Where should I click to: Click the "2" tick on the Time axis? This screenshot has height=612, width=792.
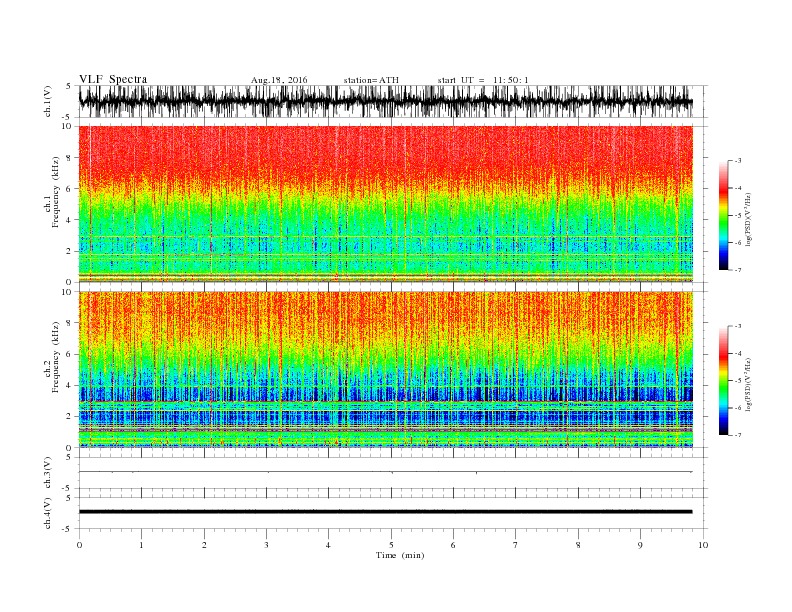tap(204, 545)
